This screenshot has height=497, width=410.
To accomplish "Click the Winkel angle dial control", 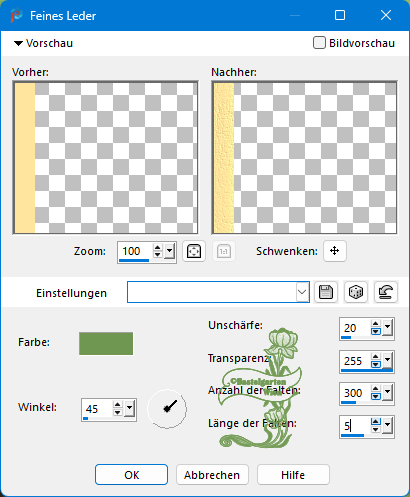I will (167, 408).
